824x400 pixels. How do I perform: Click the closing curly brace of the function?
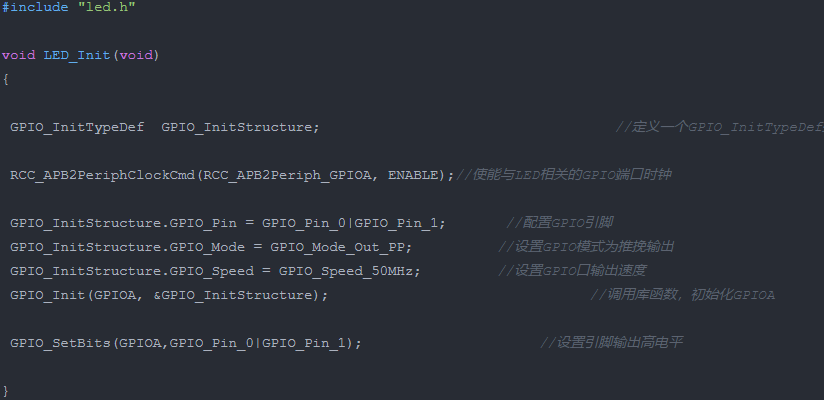point(5,389)
